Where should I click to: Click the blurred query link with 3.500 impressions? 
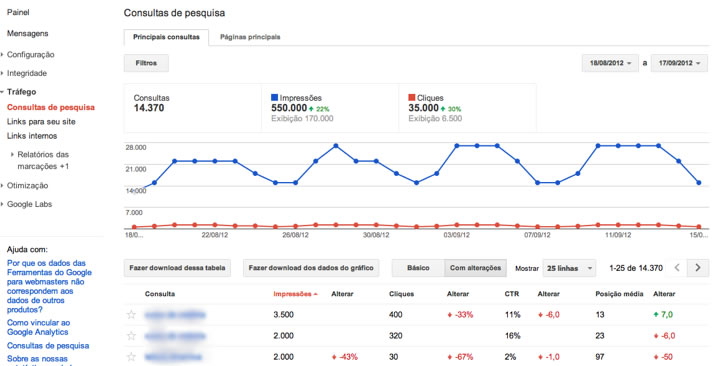tap(175, 315)
